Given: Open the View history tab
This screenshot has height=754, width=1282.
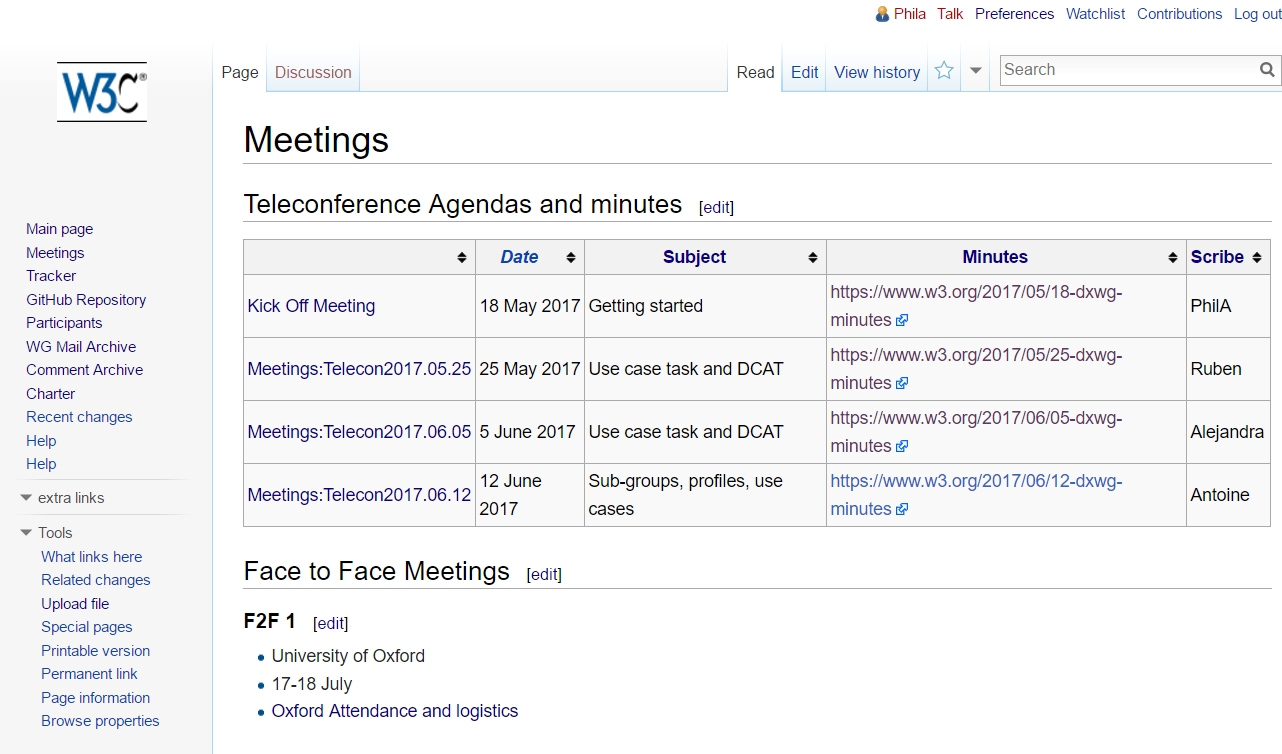Looking at the screenshot, I should click(877, 72).
